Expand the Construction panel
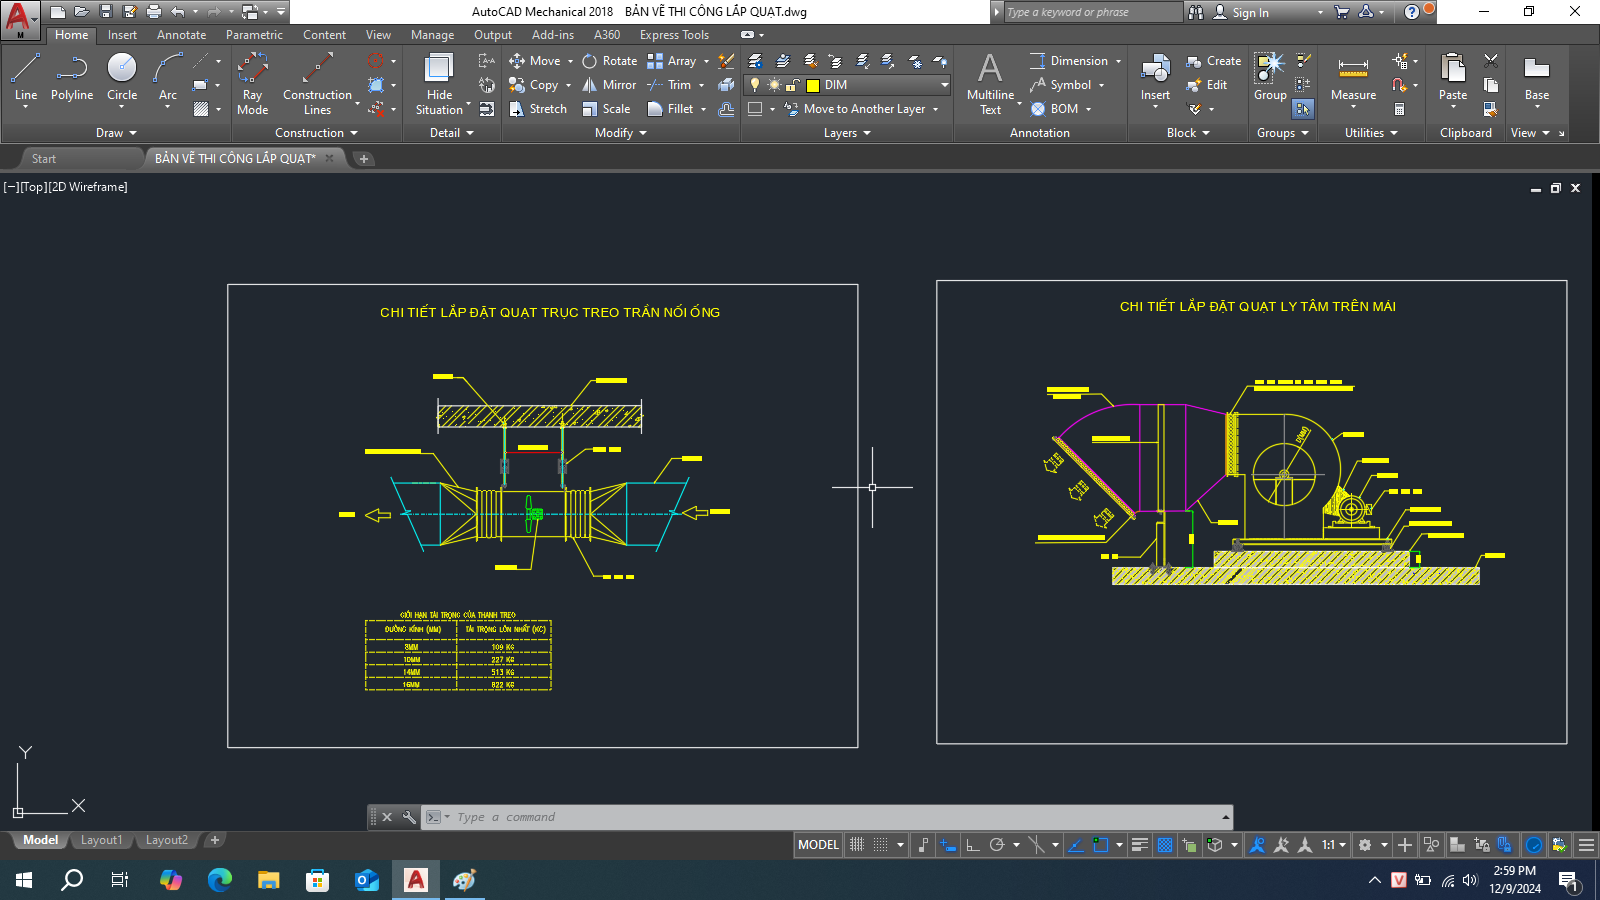This screenshot has width=1600, height=900. click(316, 133)
